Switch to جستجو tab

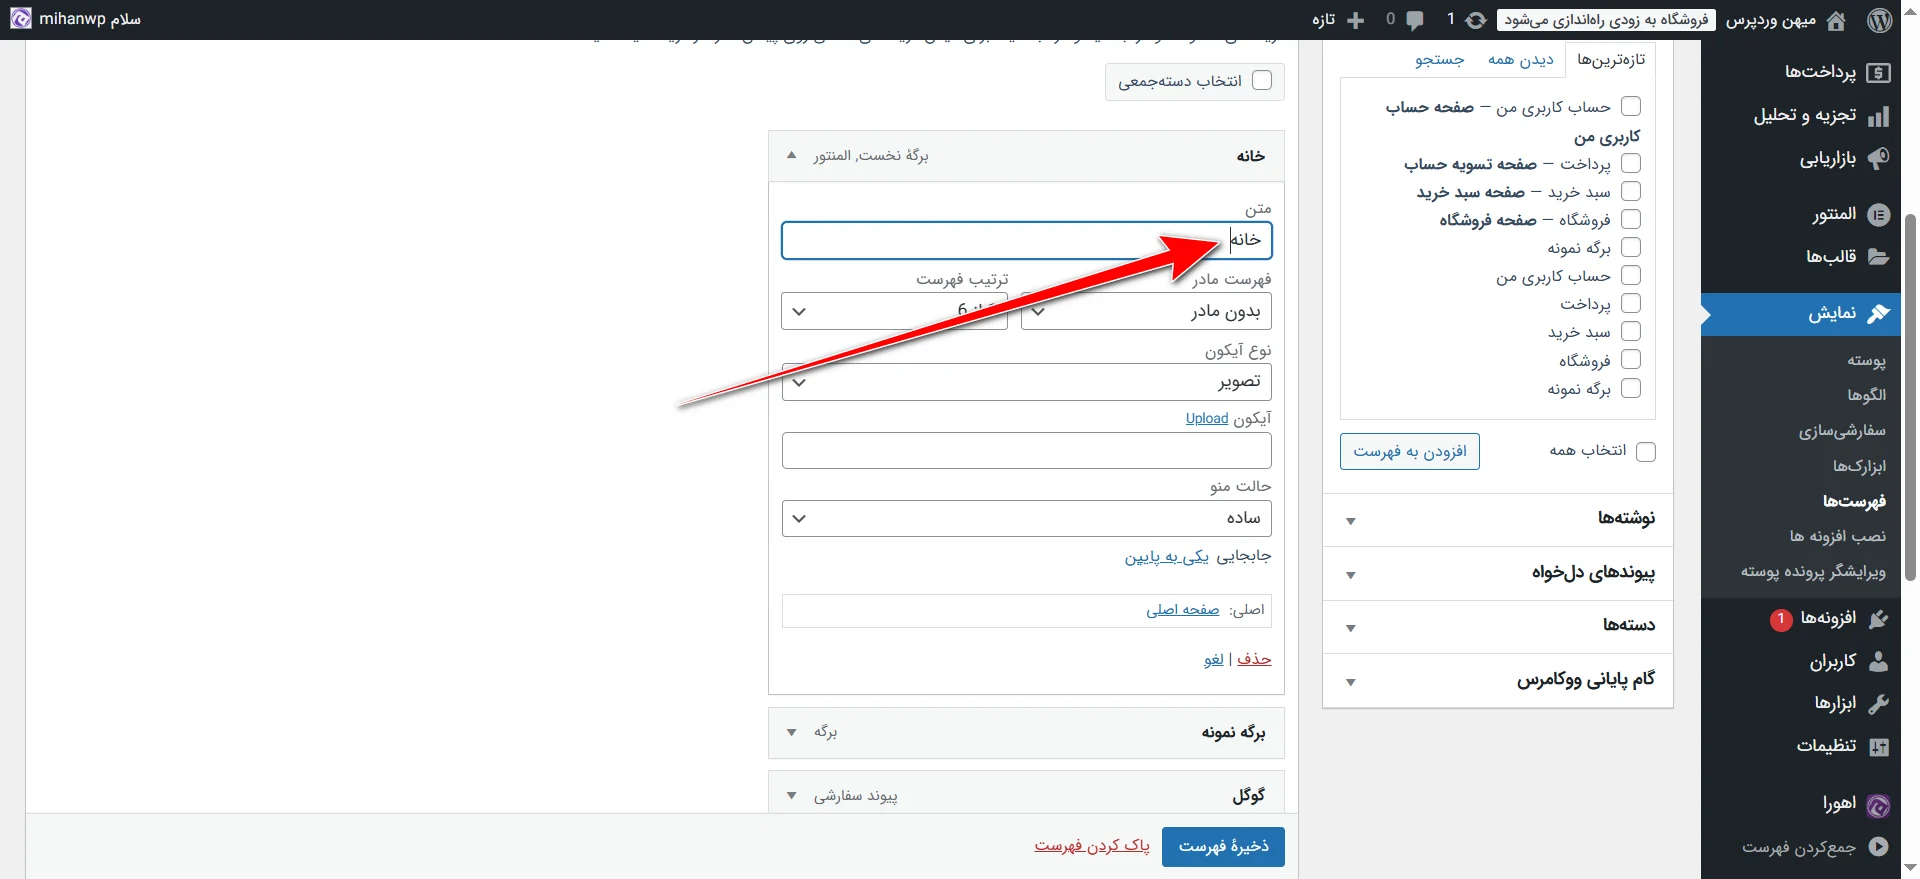click(x=1440, y=60)
